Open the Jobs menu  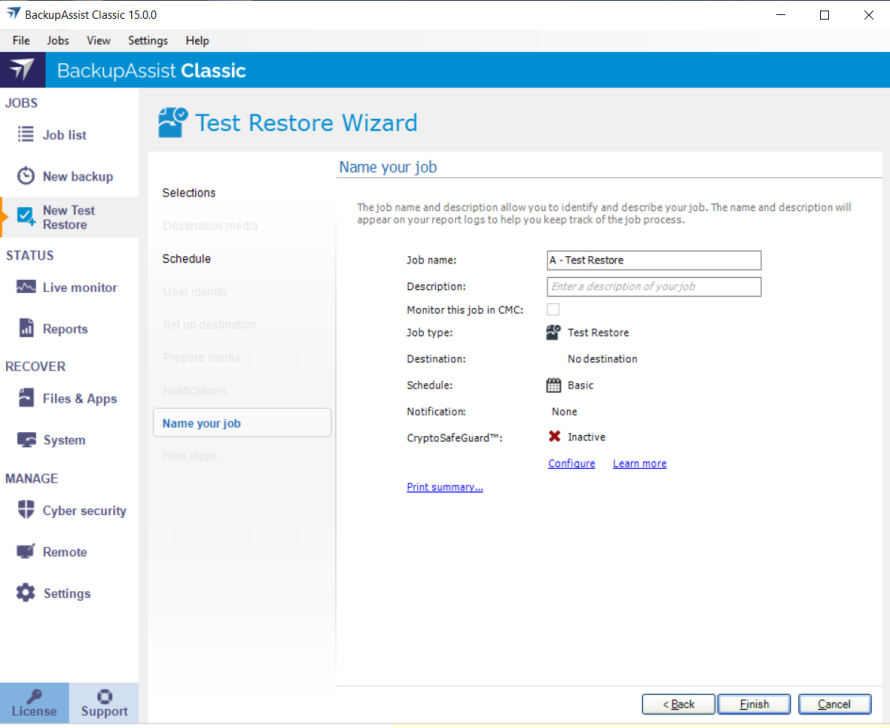click(x=58, y=41)
